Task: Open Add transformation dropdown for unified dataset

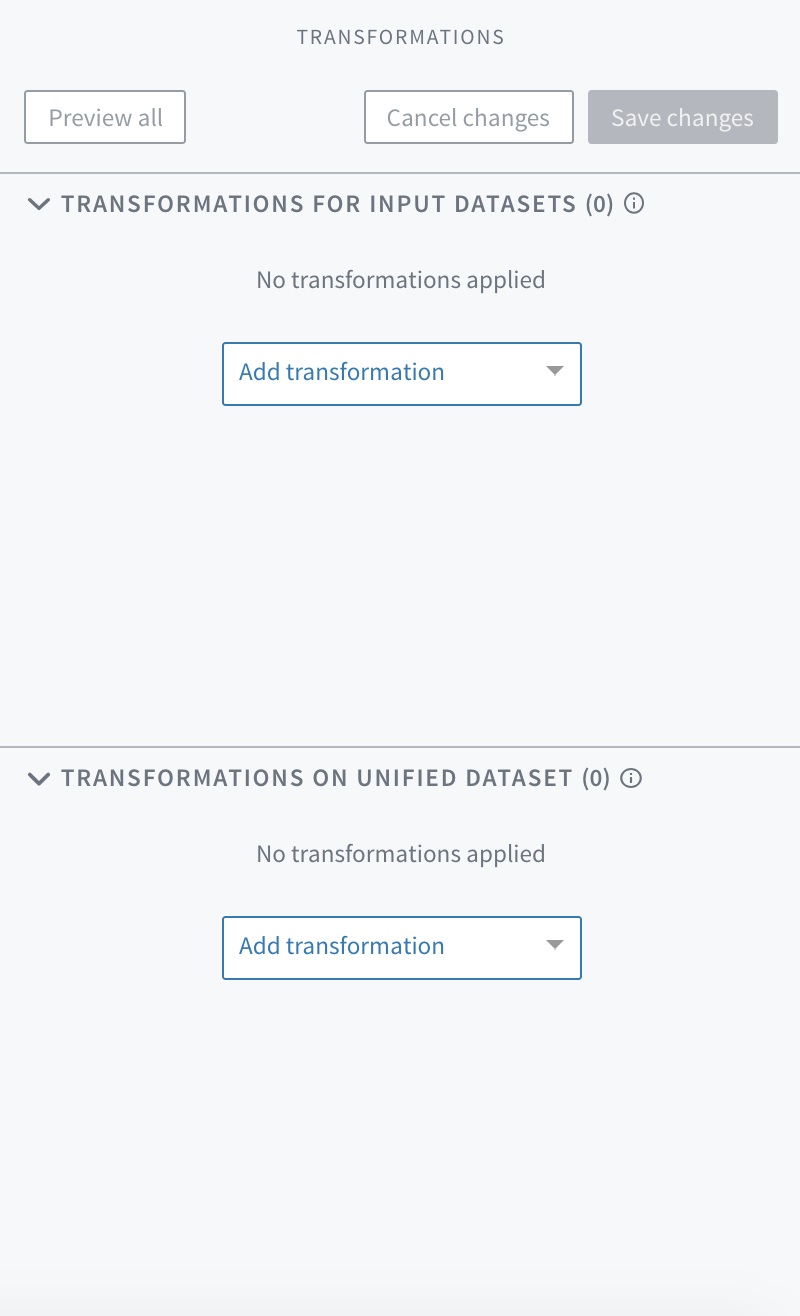Action: click(x=401, y=947)
